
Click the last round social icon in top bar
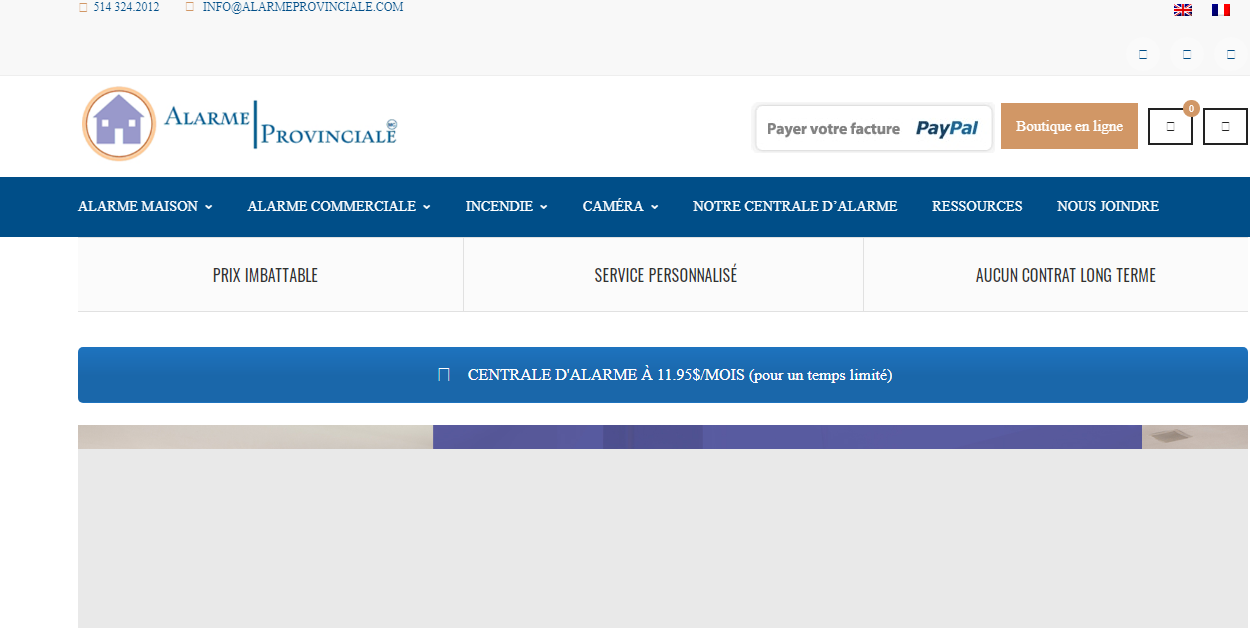point(1231,54)
